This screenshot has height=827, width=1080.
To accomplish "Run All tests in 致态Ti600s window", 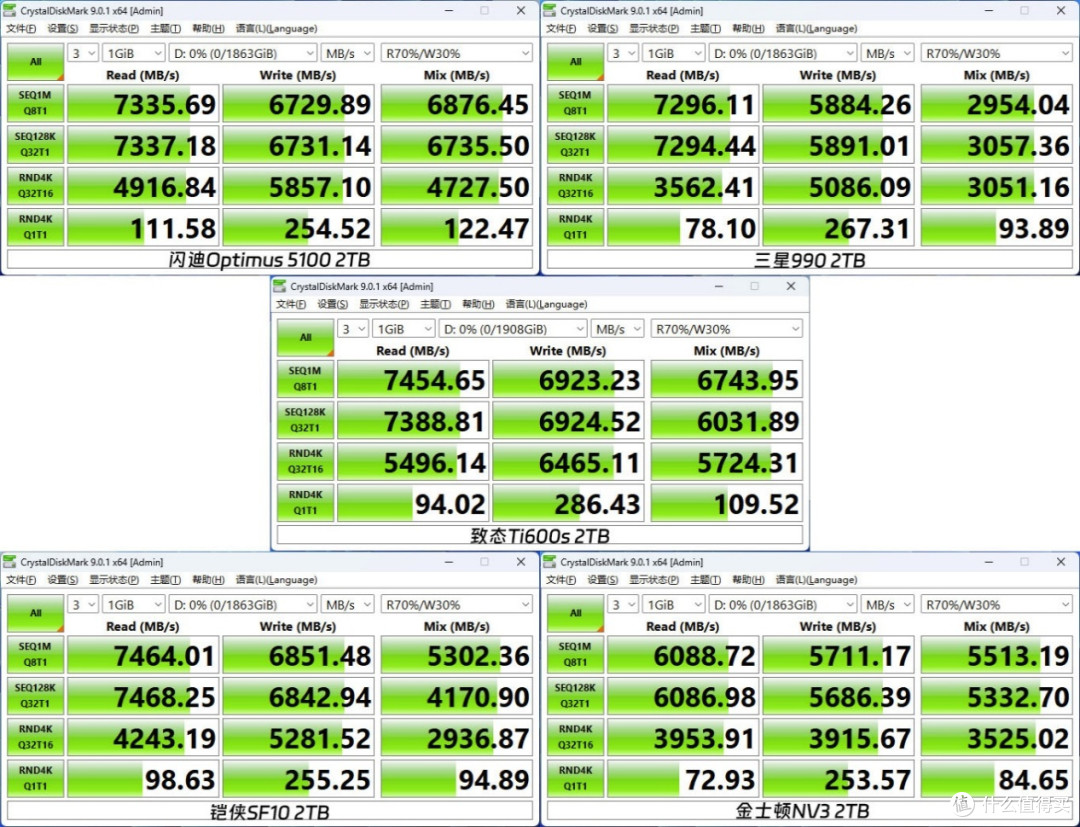I will pos(306,337).
